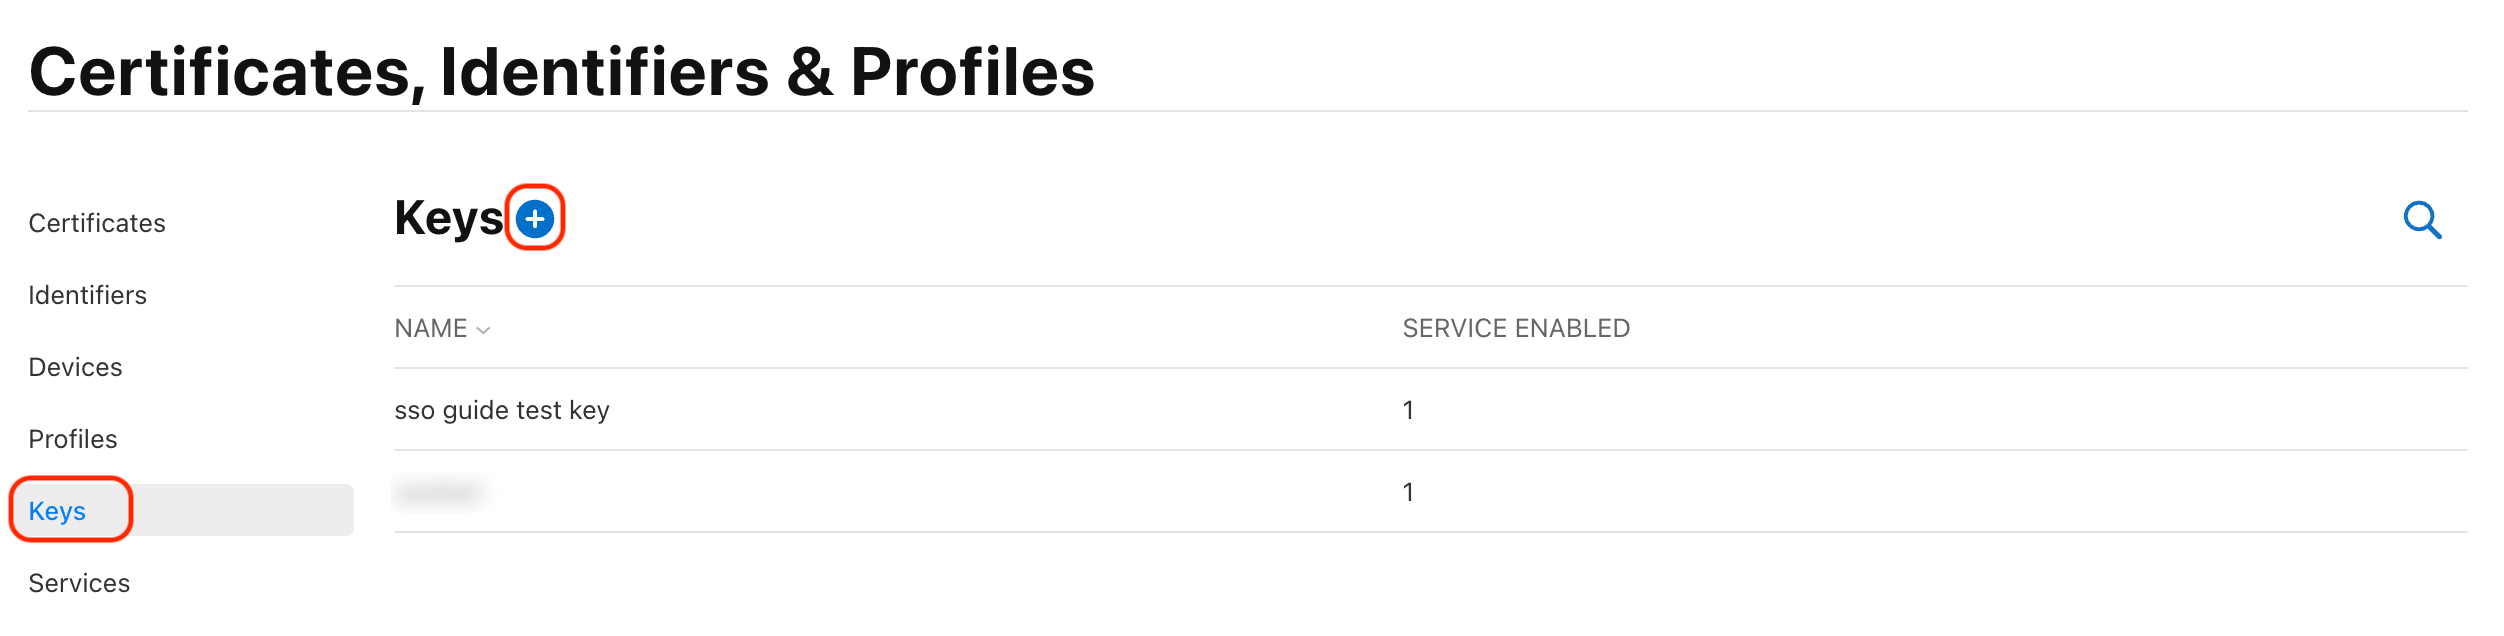The height and width of the screenshot is (636, 2504).
Task: Open the blurred key name entry
Action: point(440,492)
